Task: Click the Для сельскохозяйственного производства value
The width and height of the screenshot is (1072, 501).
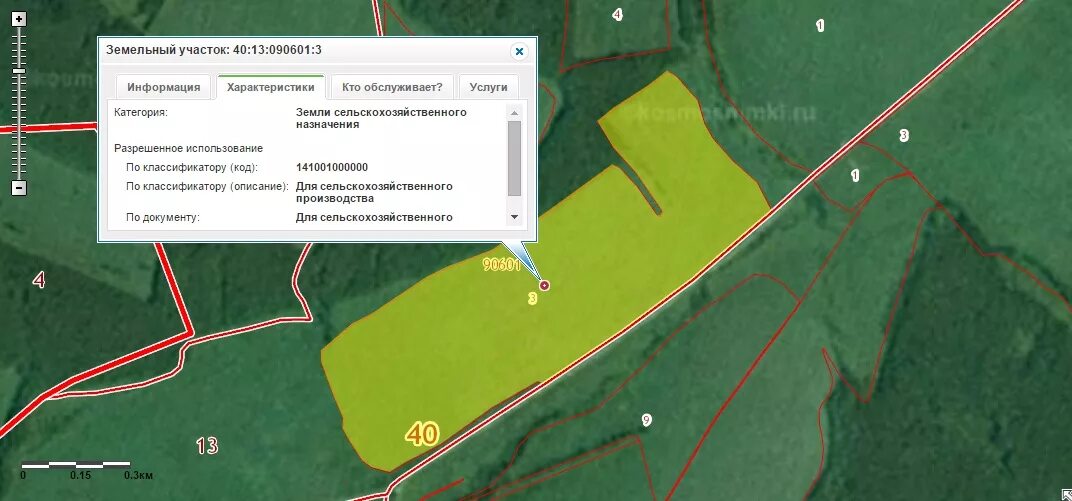Action: 375,193
